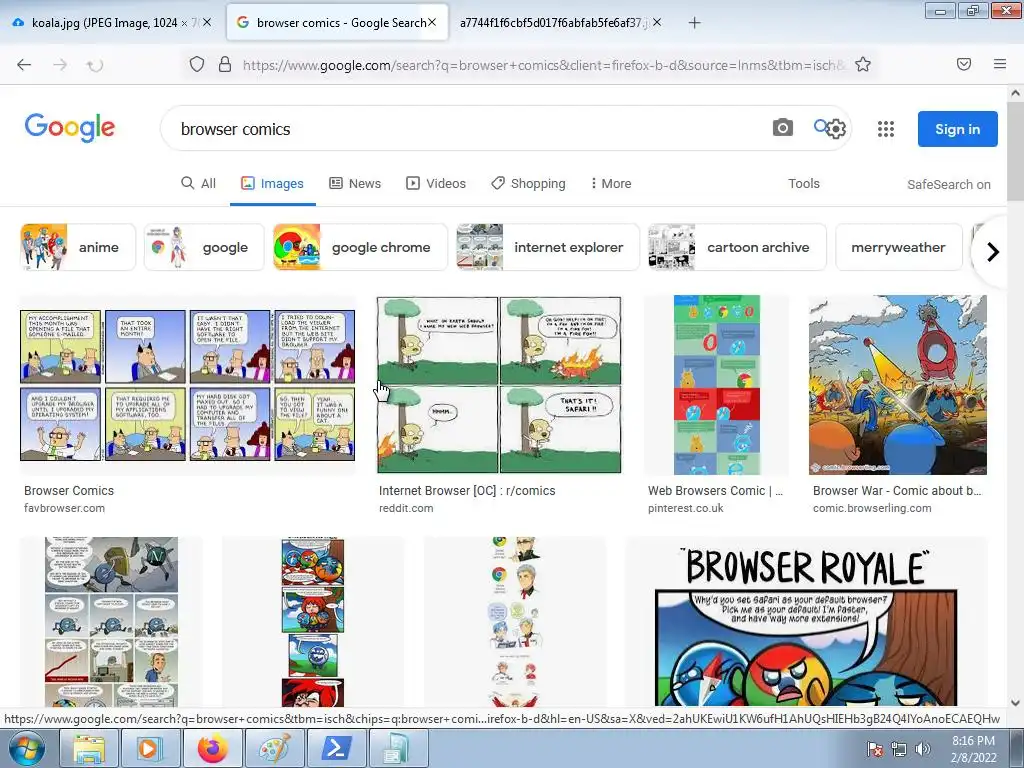1024x768 pixels.
Task: Close the a7744f1f6cbf5d017 tab
Action: click(657, 22)
